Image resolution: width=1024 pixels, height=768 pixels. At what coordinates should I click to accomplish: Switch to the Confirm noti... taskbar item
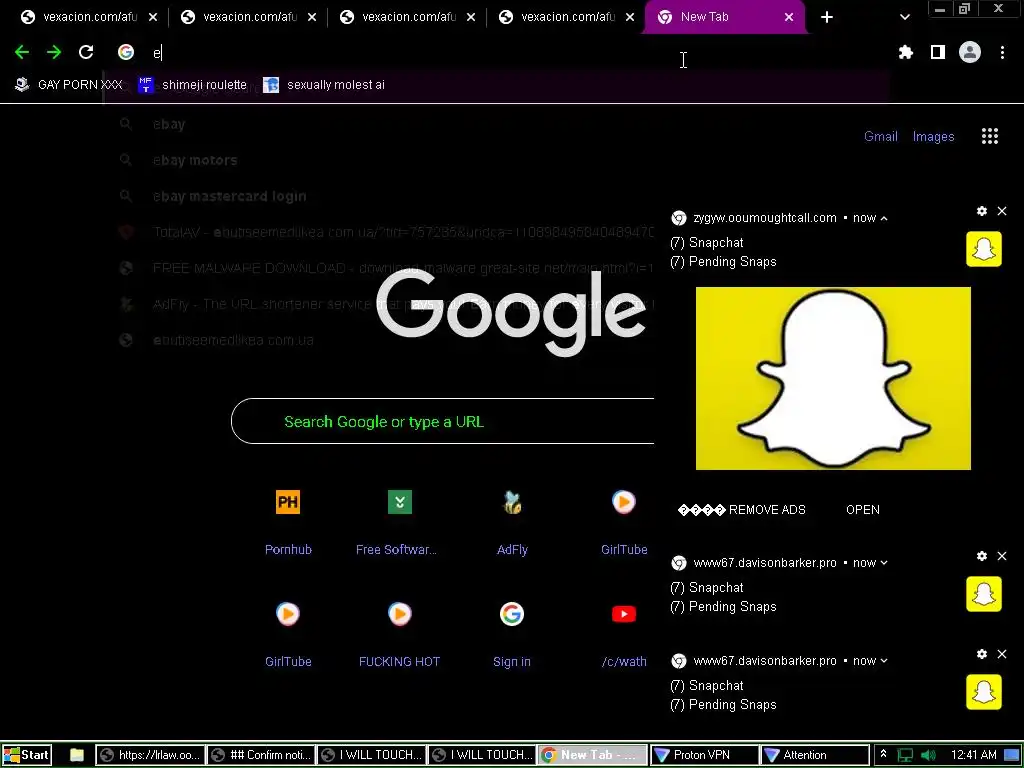click(x=261, y=755)
